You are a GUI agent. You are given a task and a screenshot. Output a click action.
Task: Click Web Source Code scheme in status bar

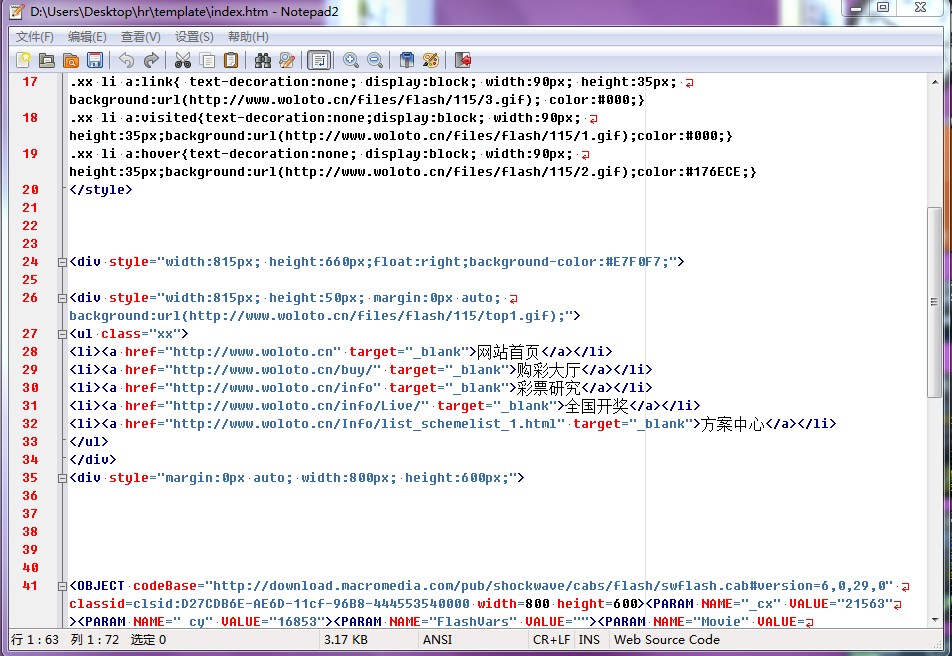tap(667, 640)
